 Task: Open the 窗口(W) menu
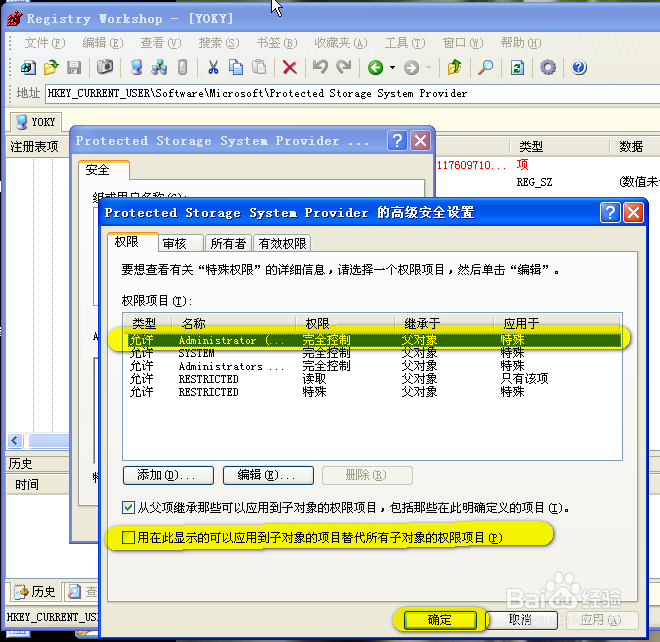click(463, 43)
